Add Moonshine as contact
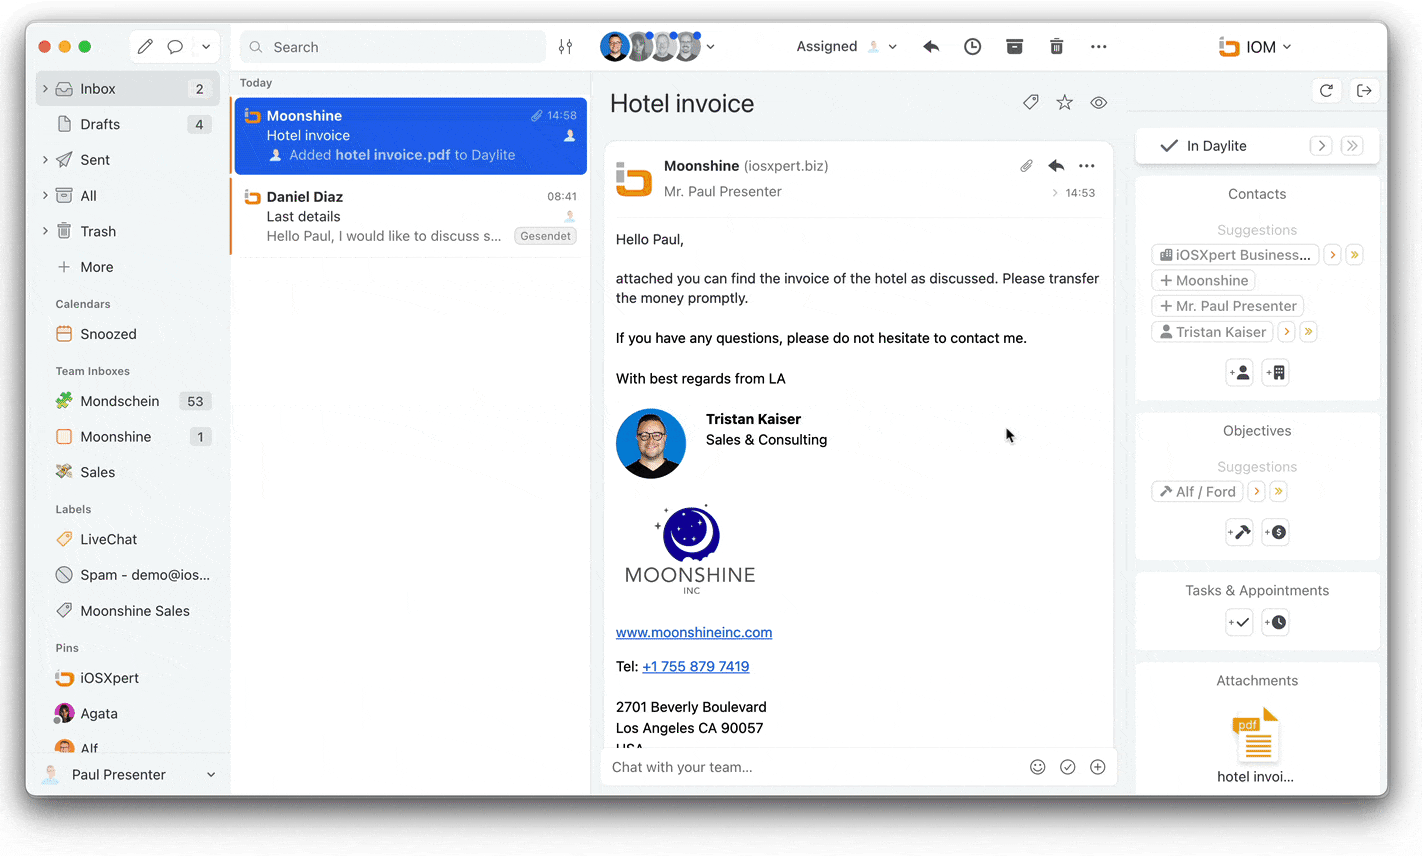This screenshot has height=856, width=1422. 1204,281
